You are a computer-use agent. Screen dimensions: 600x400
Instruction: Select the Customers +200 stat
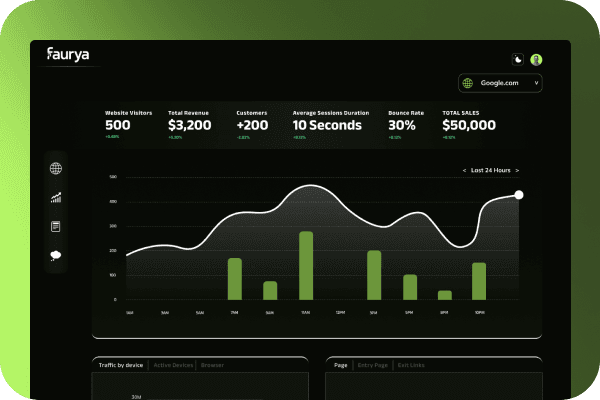click(x=252, y=124)
